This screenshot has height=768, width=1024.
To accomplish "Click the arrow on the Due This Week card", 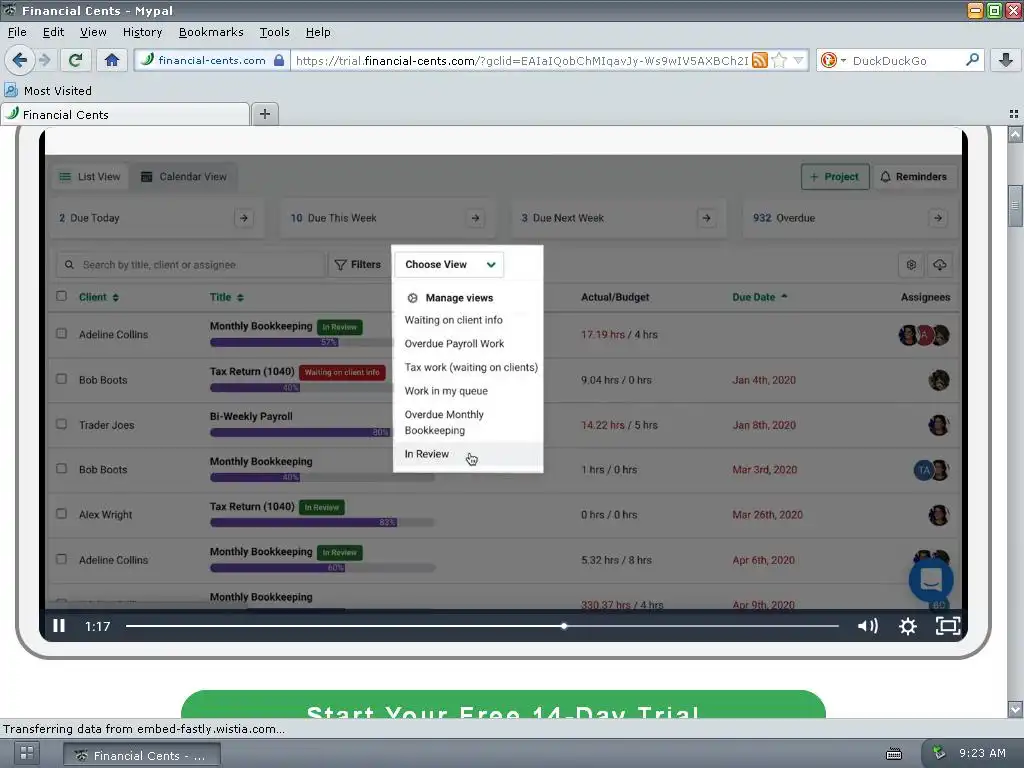I will (475, 218).
